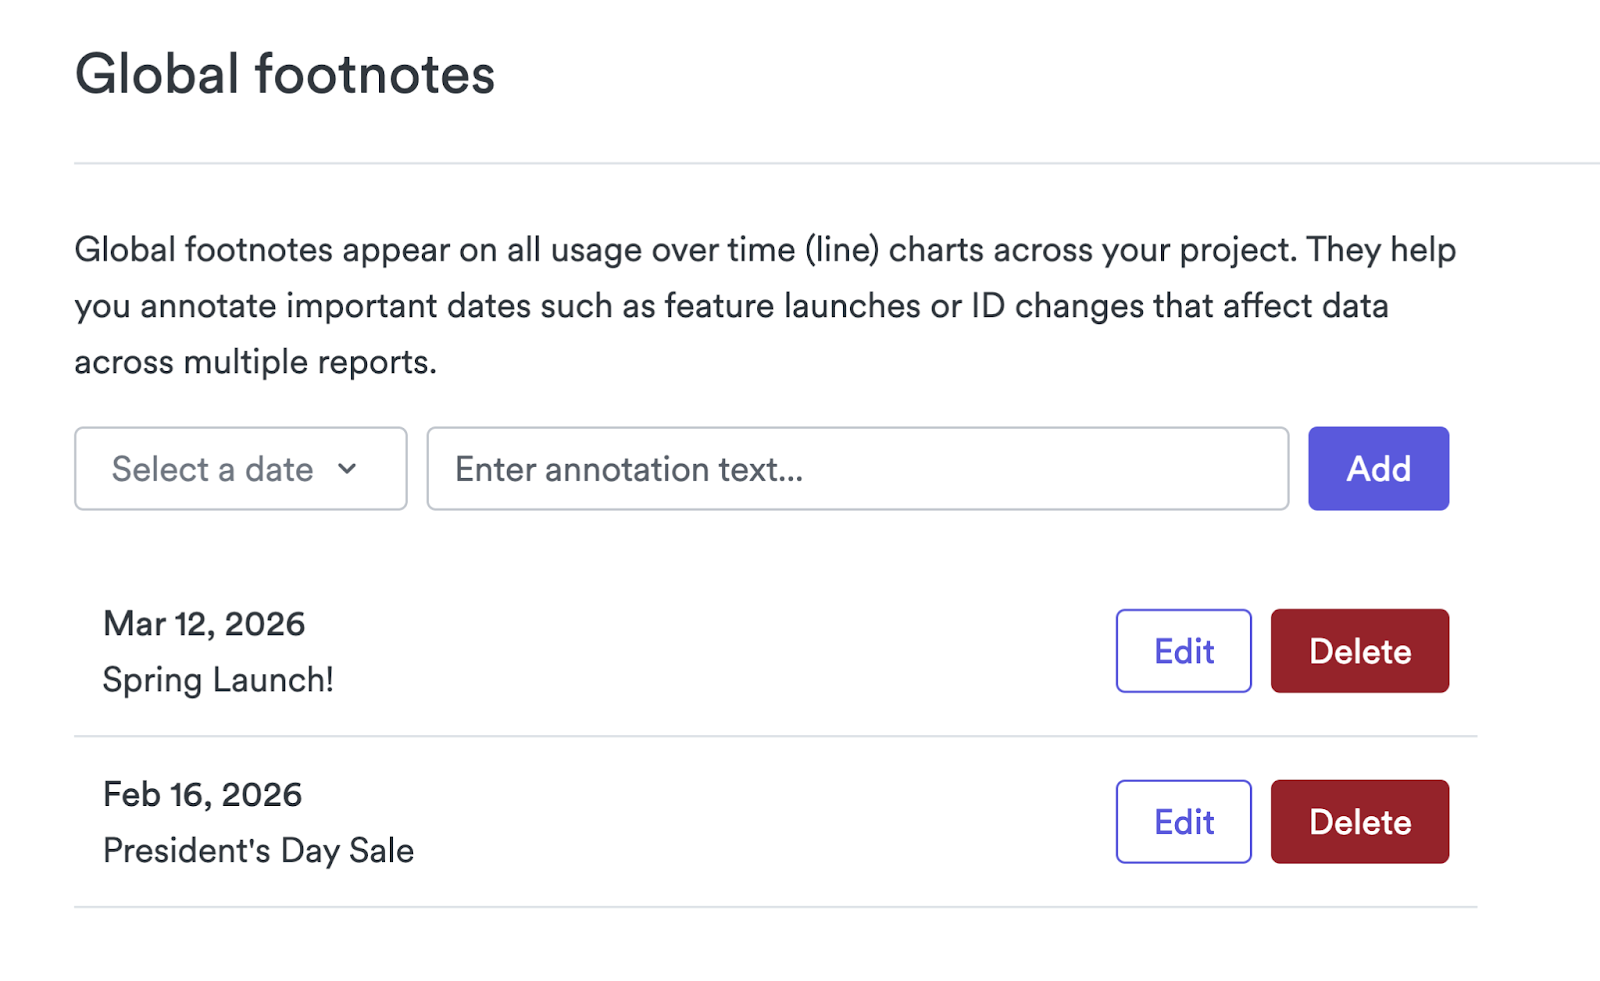The height and width of the screenshot is (981, 1600).
Task: Delete the Spring Launch! footnote
Action: (1359, 651)
